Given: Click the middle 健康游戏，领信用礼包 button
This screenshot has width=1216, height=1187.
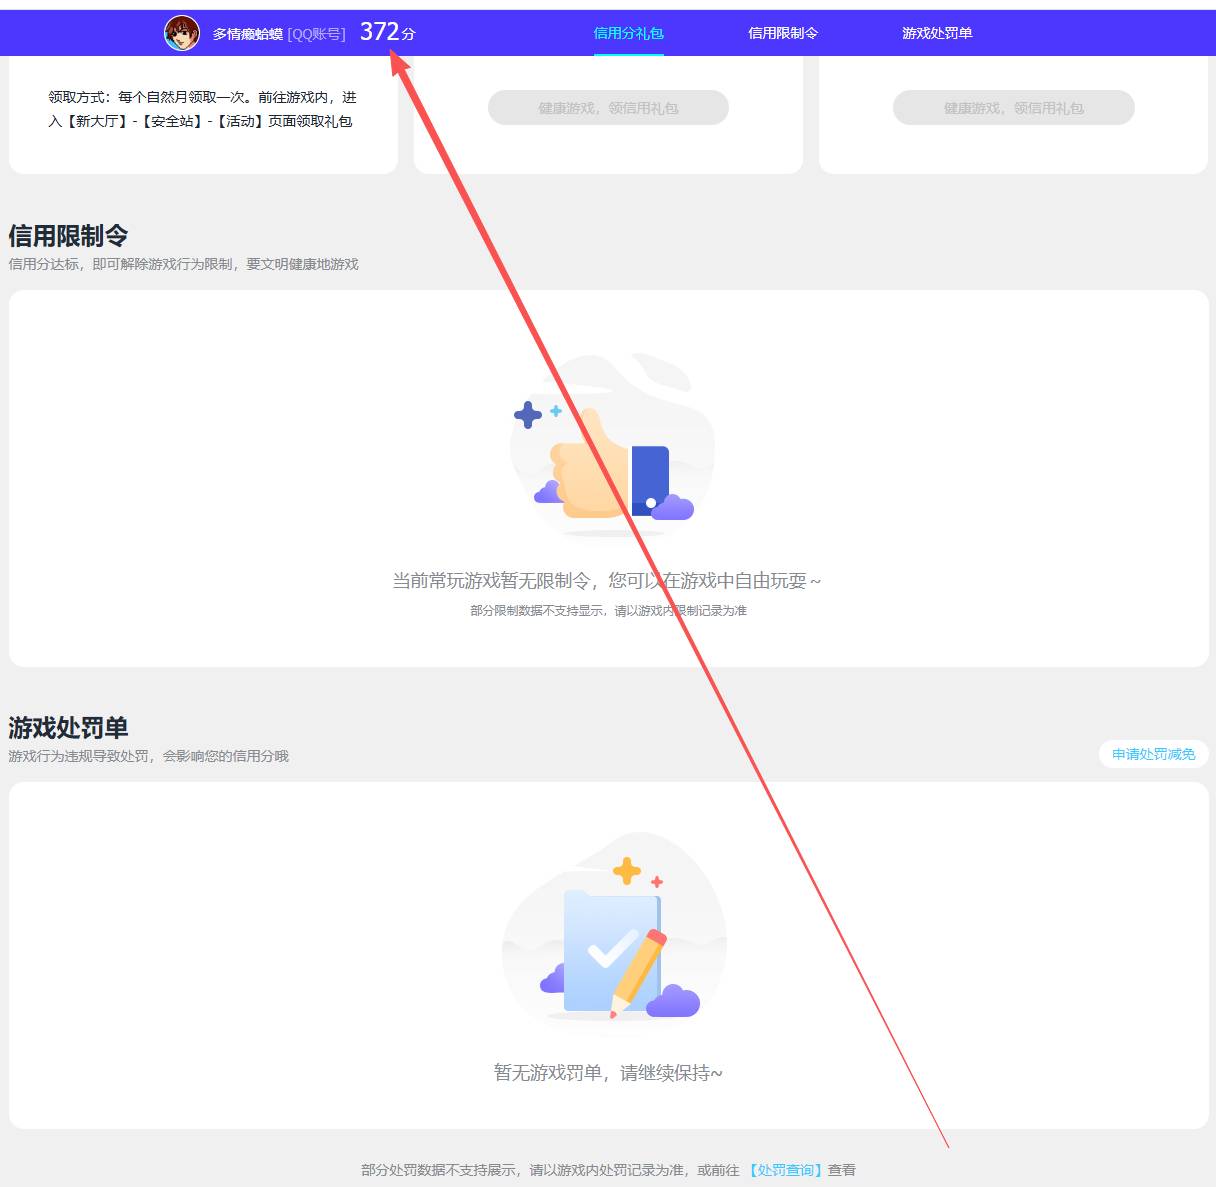Looking at the screenshot, I should pos(608,108).
